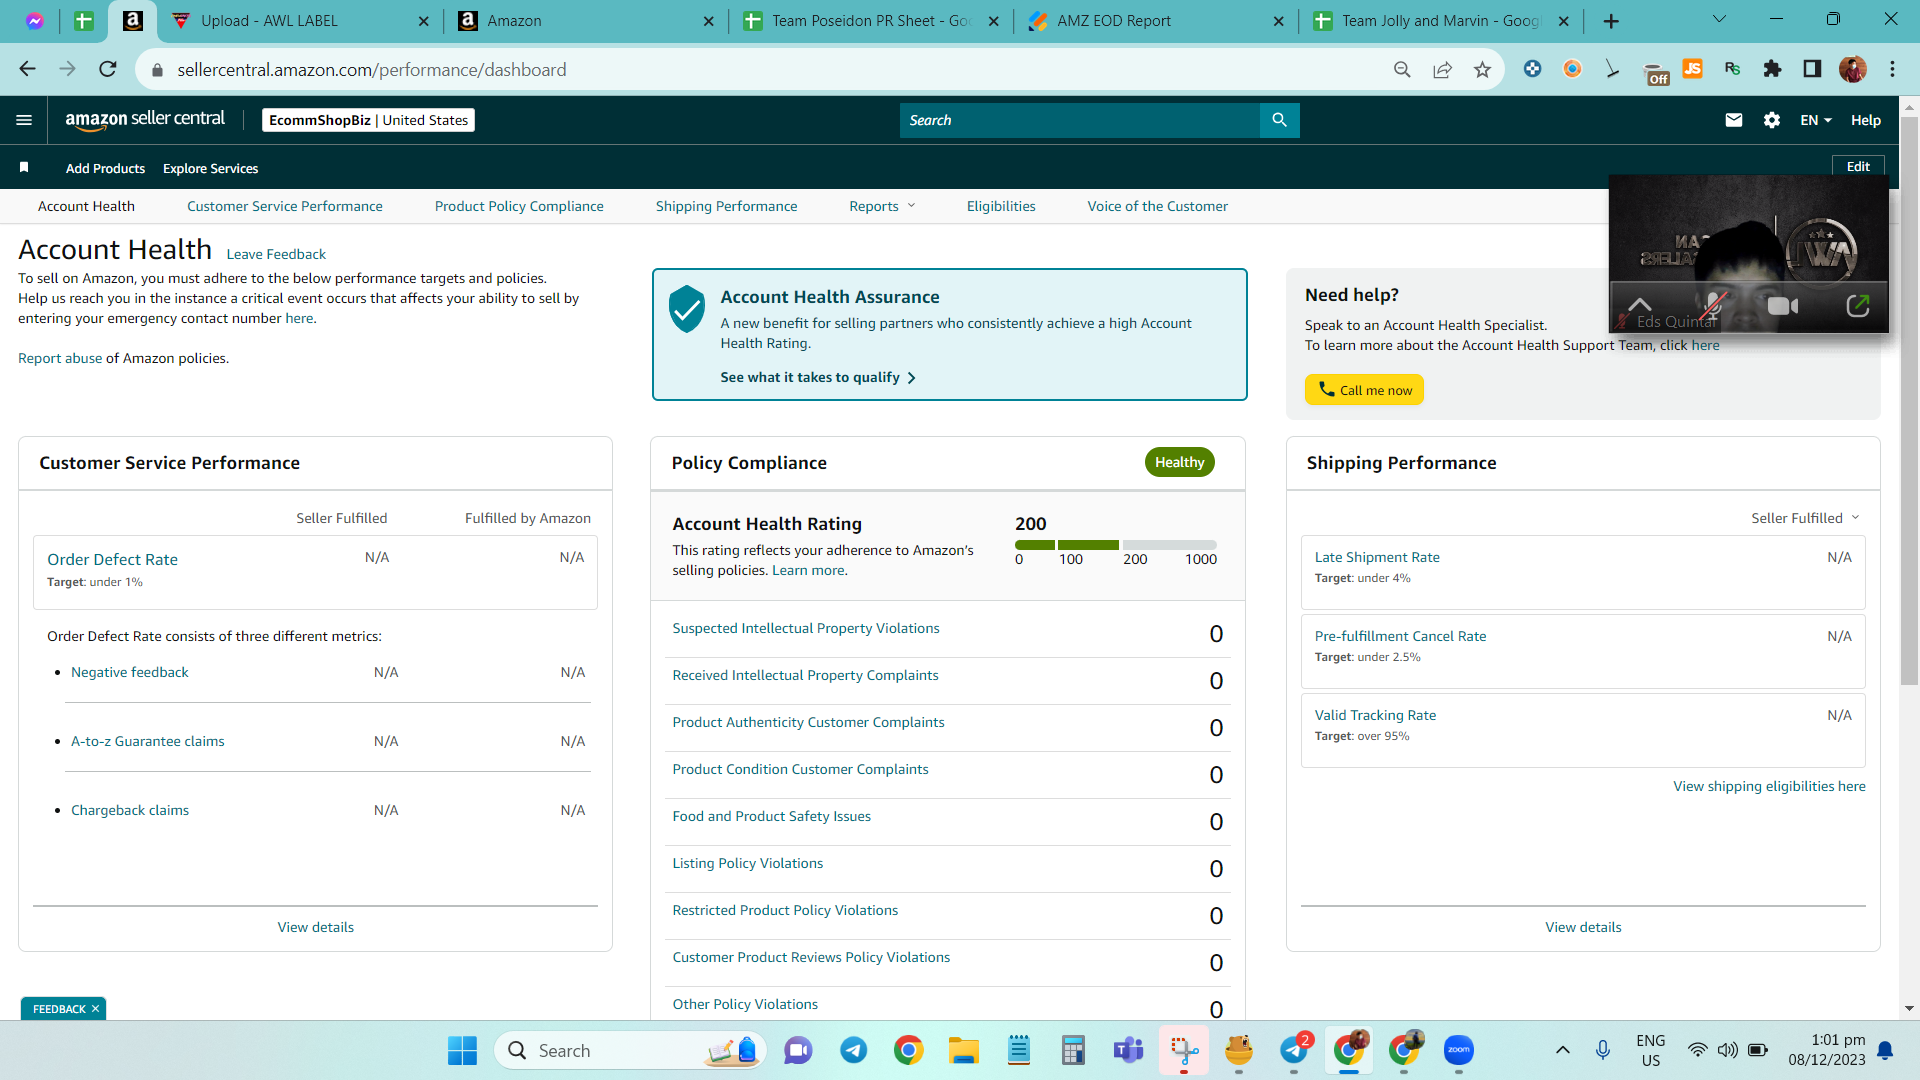The width and height of the screenshot is (1920, 1080).
Task: Click the Edit button in the nav bar
Action: 1858,167
